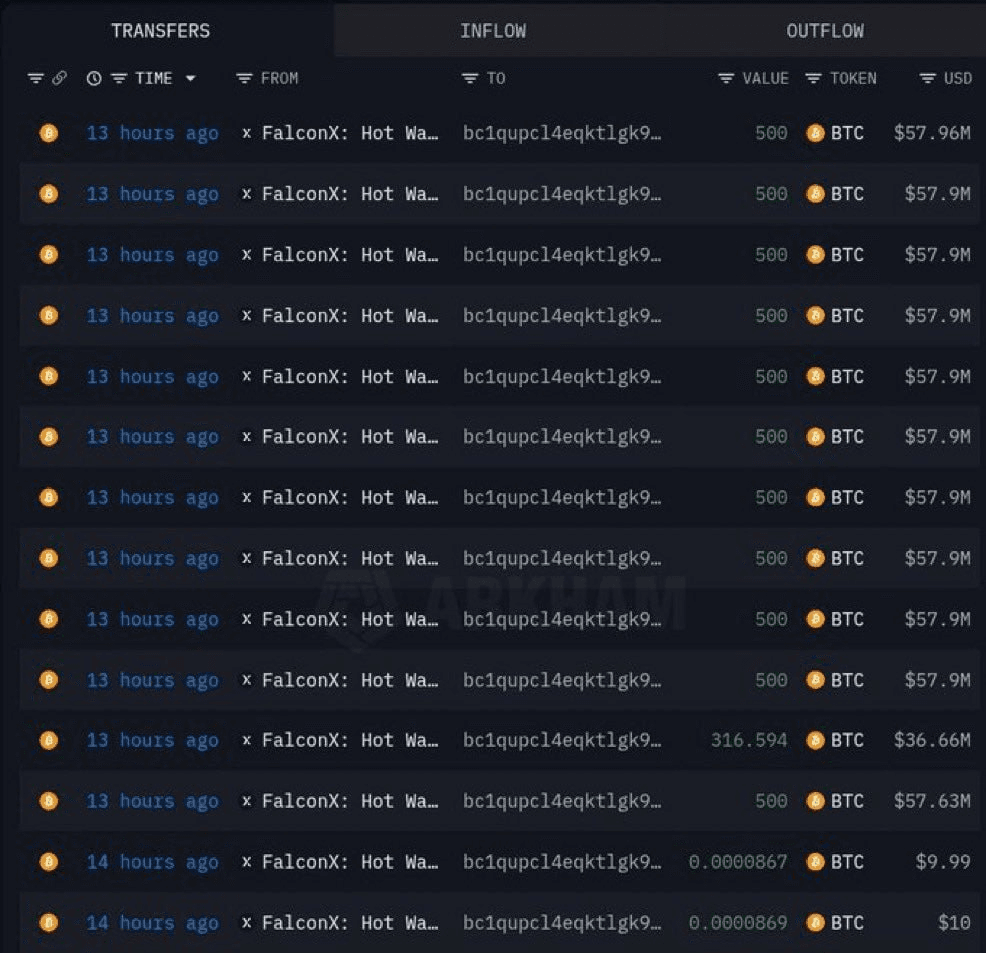
Task: Toggle the TIME sort arrow
Action: [191, 79]
